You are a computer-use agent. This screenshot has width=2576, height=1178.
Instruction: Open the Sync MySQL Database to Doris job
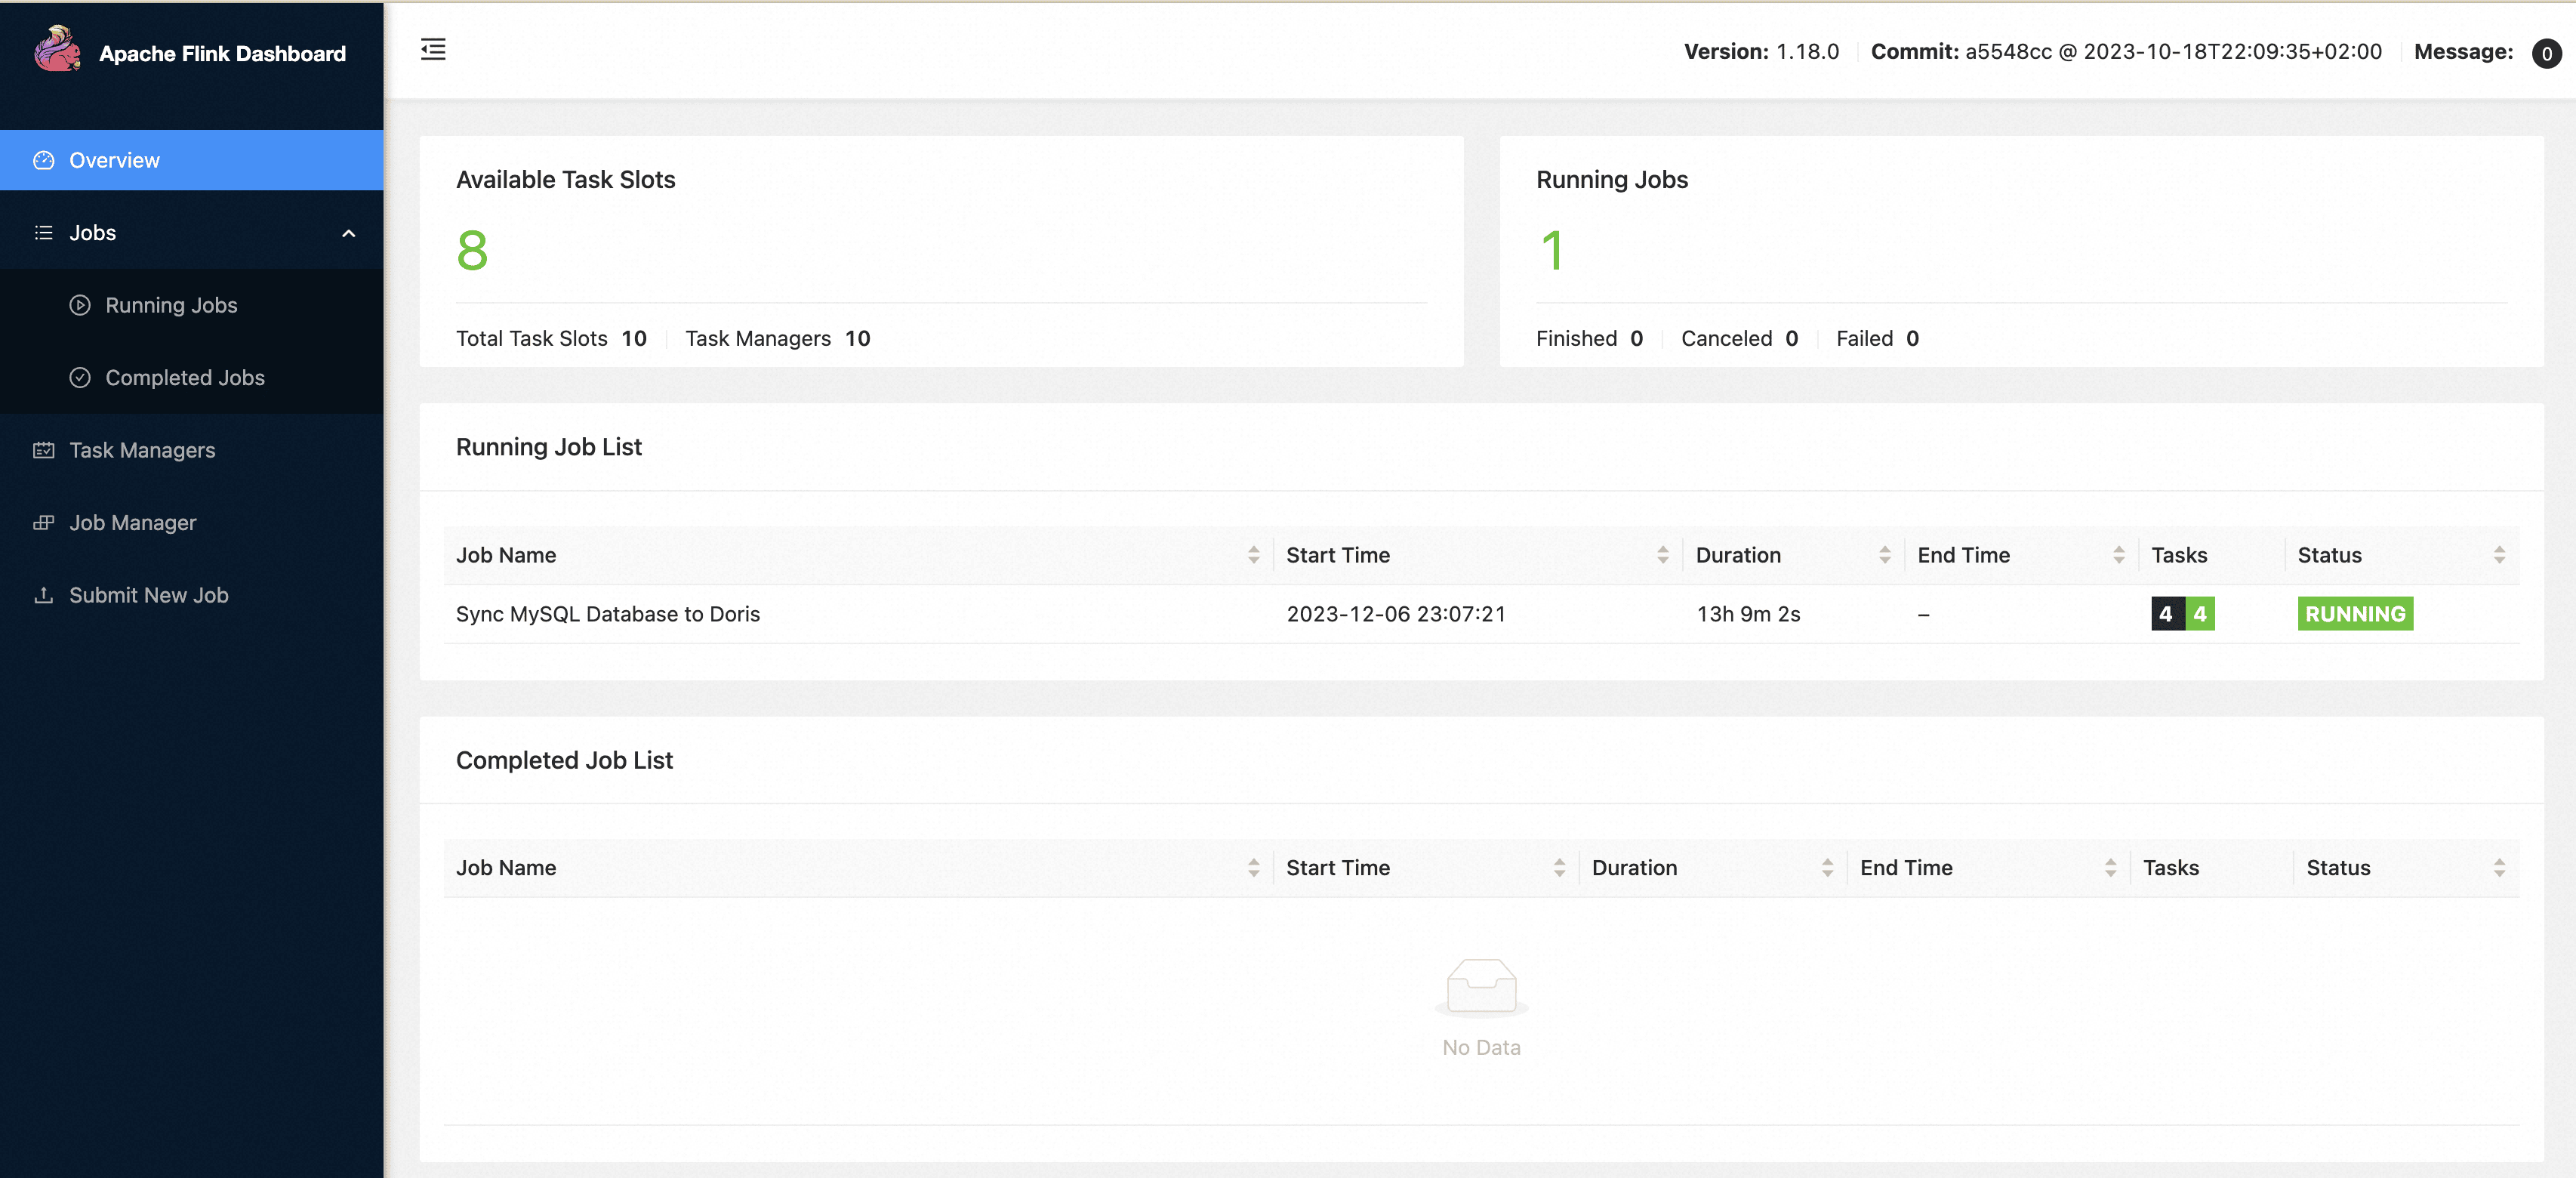click(608, 614)
